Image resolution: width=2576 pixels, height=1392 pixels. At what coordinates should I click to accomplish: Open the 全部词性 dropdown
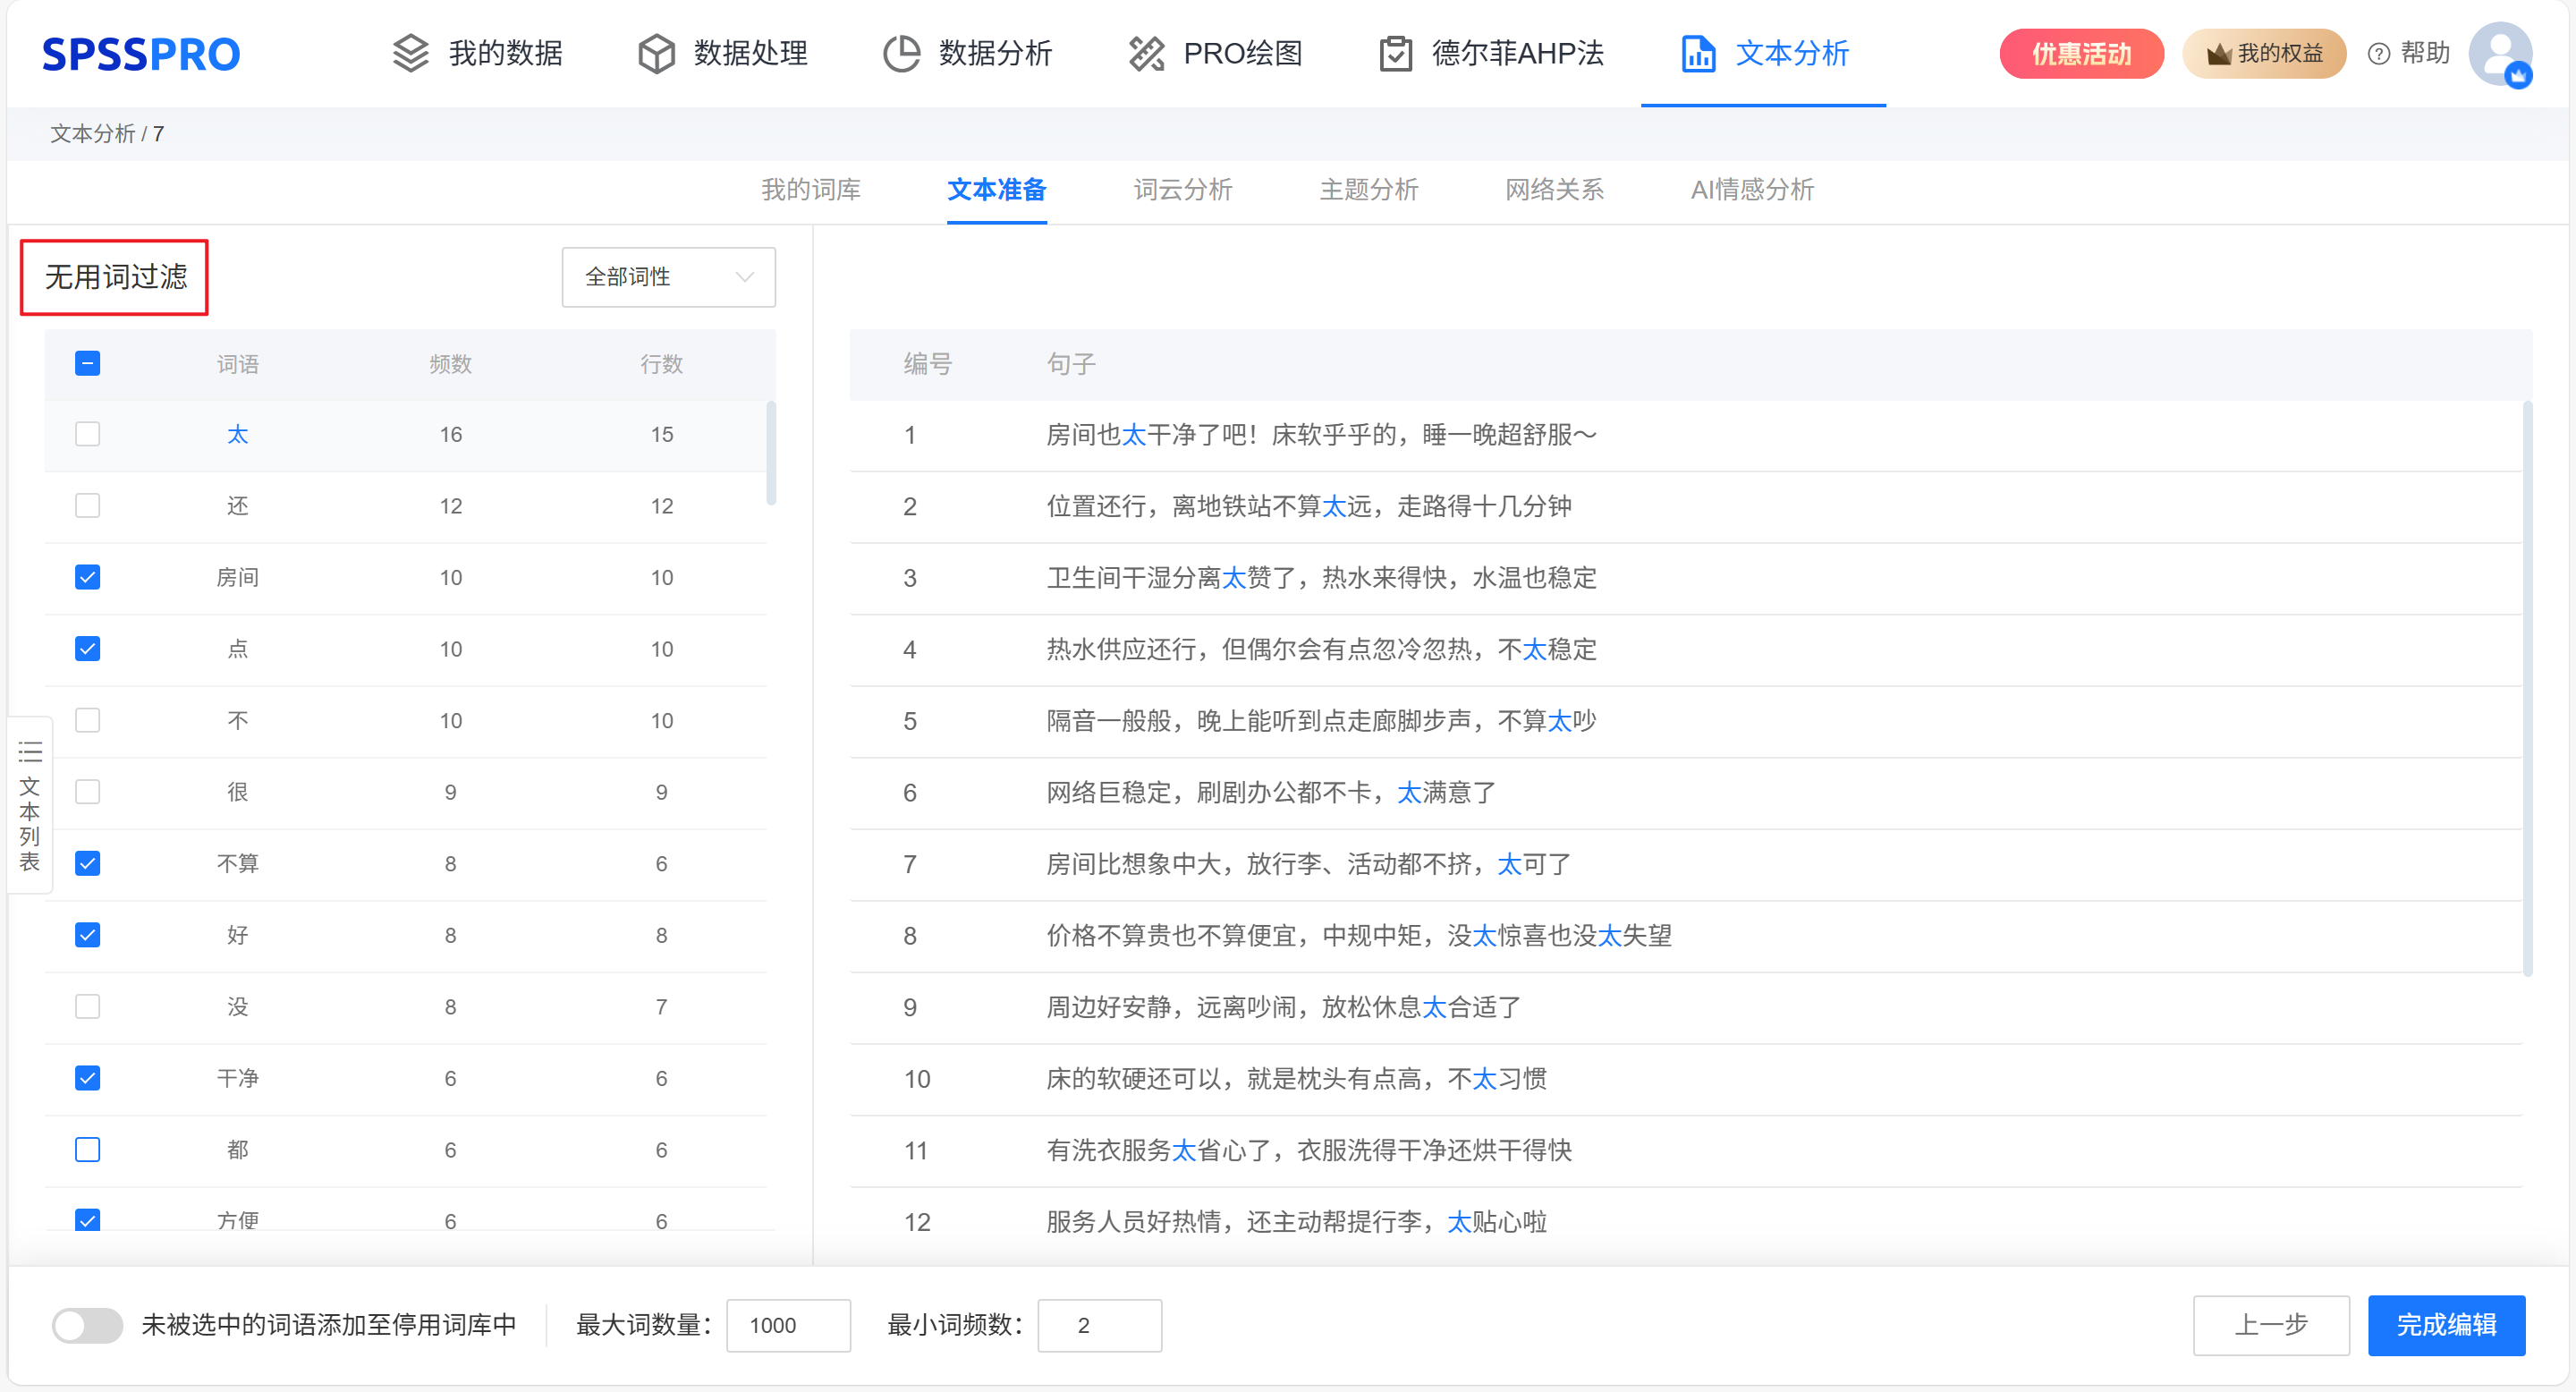[668, 277]
